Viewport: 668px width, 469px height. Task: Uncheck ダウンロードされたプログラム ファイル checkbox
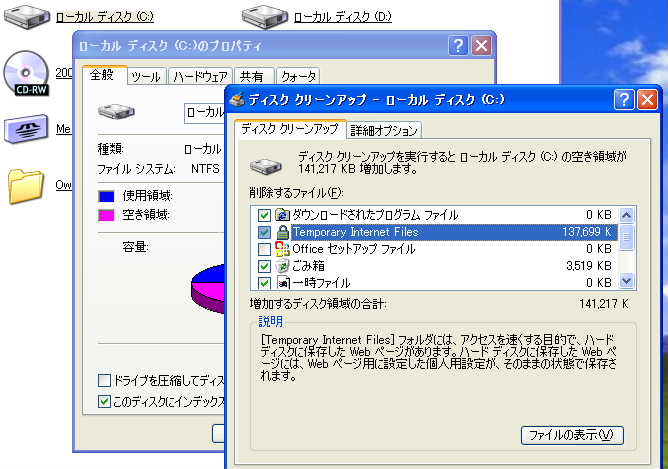(264, 215)
